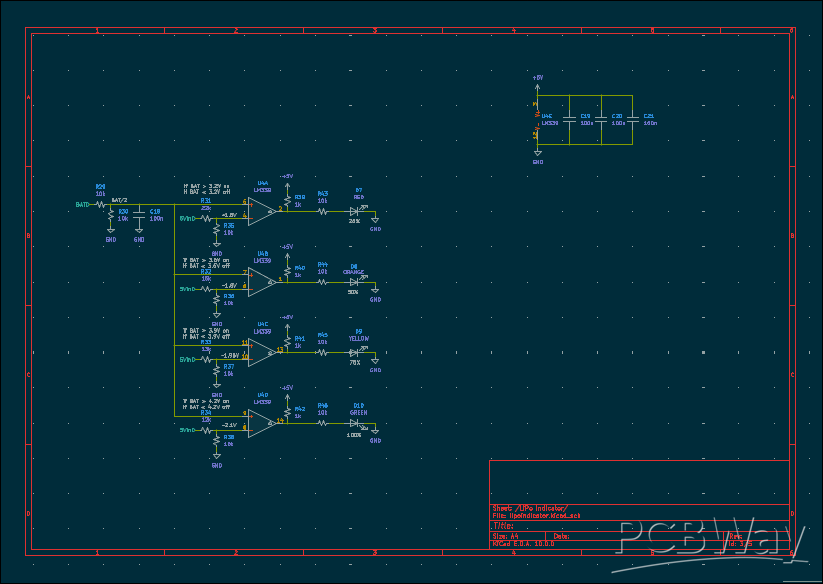
Task: Click the D8 ORANGE LED symbol
Action: (x=354, y=282)
